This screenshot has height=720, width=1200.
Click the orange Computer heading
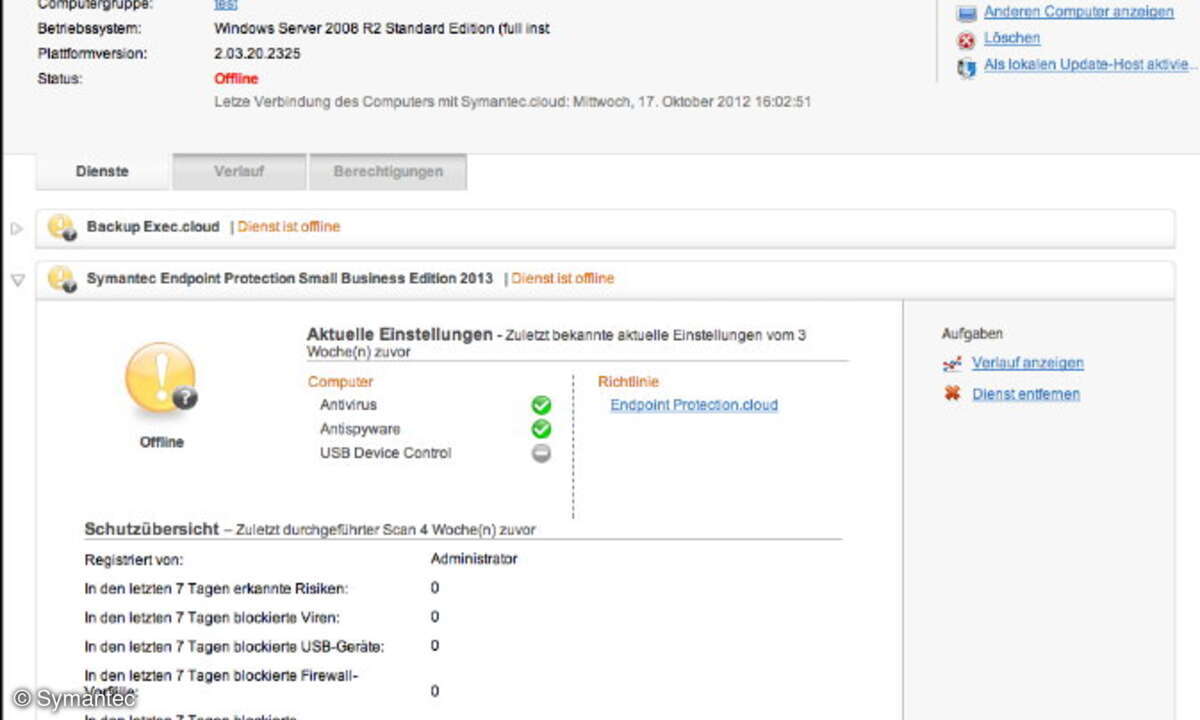340,381
